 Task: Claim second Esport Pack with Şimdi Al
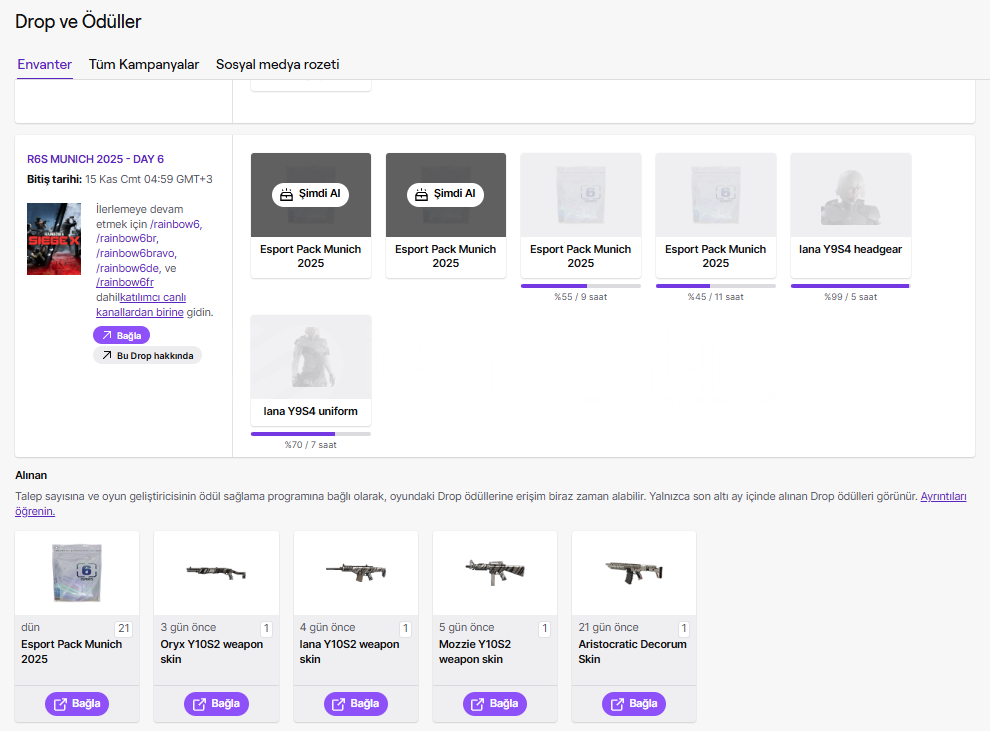coord(445,194)
